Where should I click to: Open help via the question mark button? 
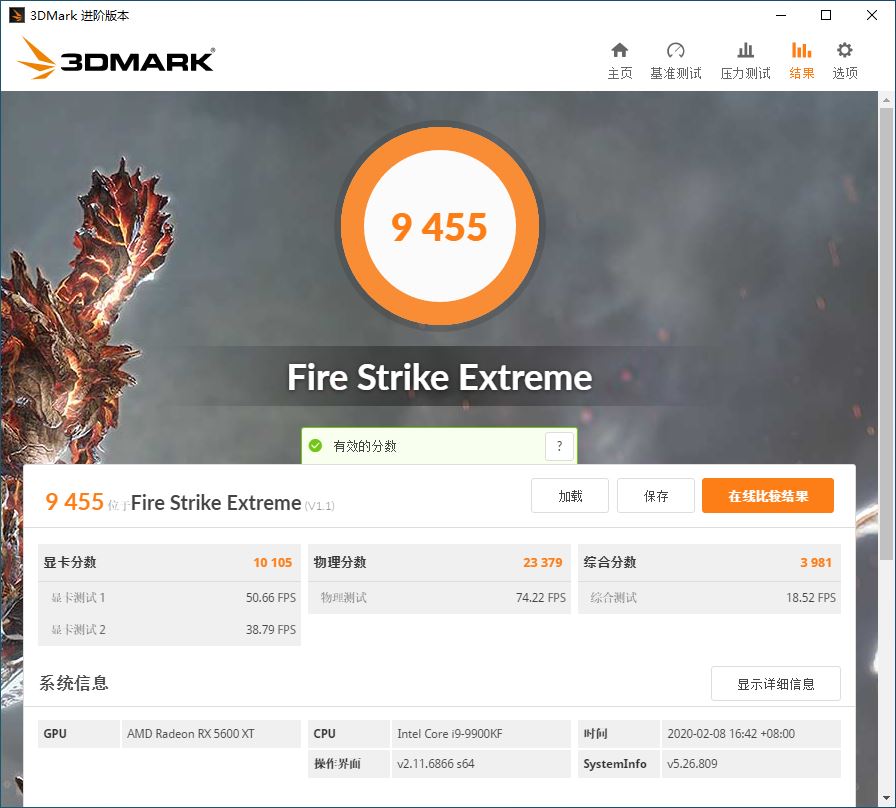coord(559,447)
